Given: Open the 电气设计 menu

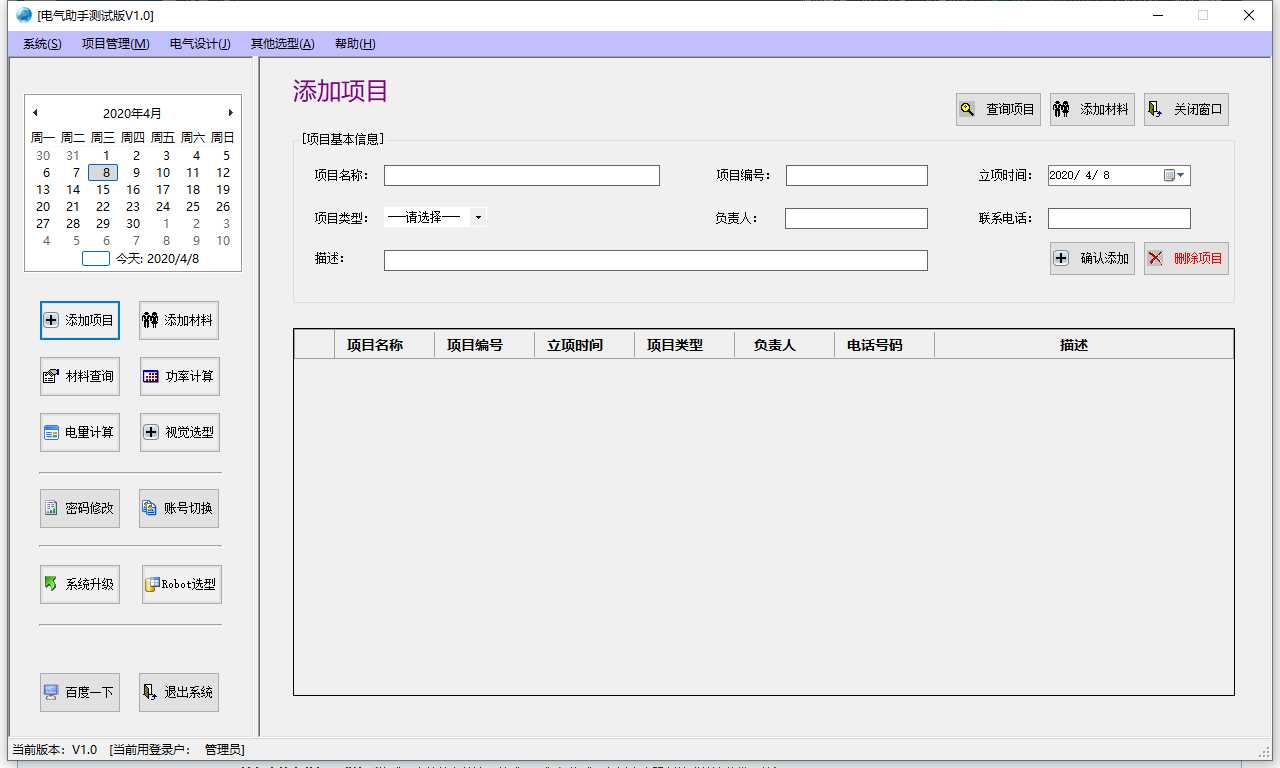Looking at the screenshot, I should (200, 44).
